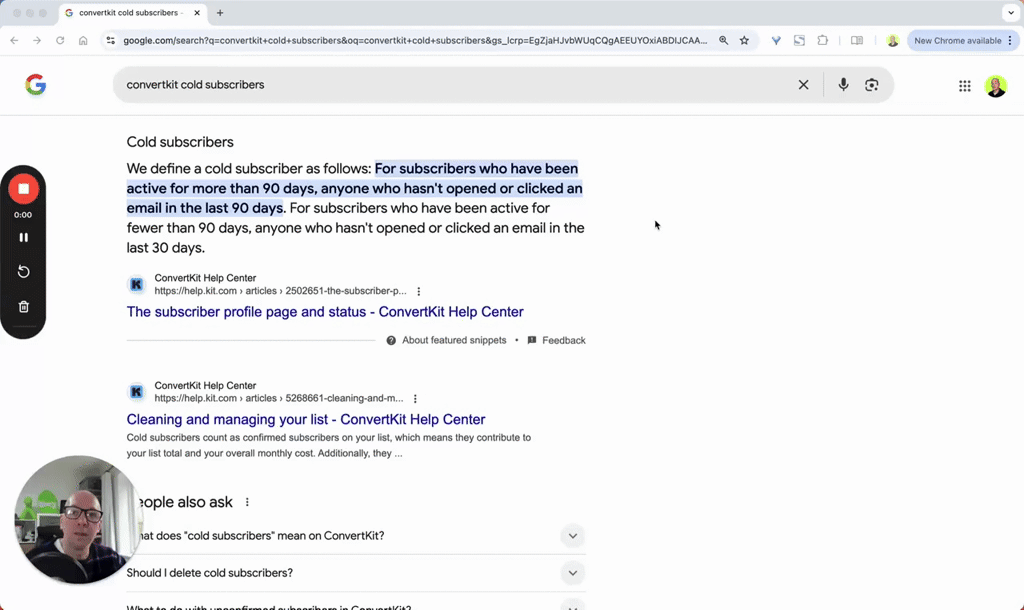Reload the Google search page
Viewport: 1024px width, 610px height.
(x=60, y=40)
